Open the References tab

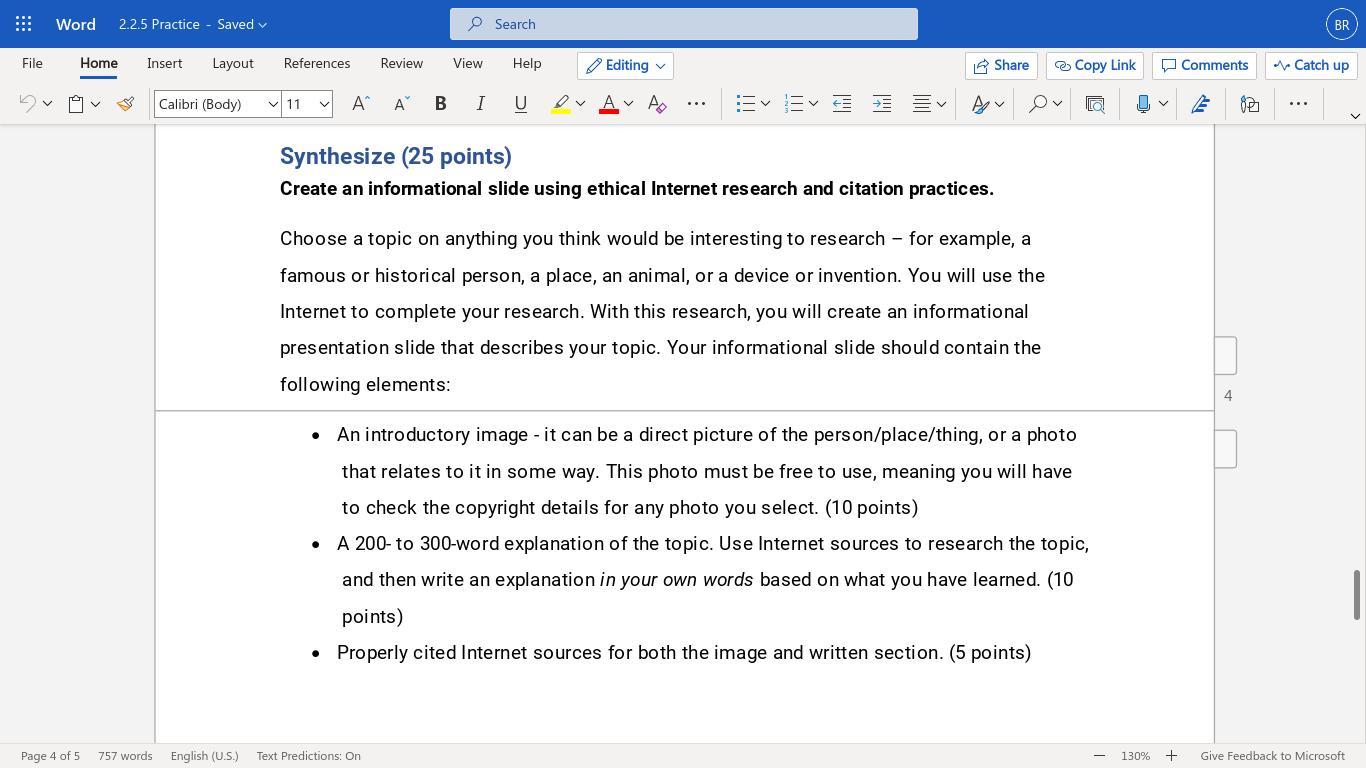(316, 63)
